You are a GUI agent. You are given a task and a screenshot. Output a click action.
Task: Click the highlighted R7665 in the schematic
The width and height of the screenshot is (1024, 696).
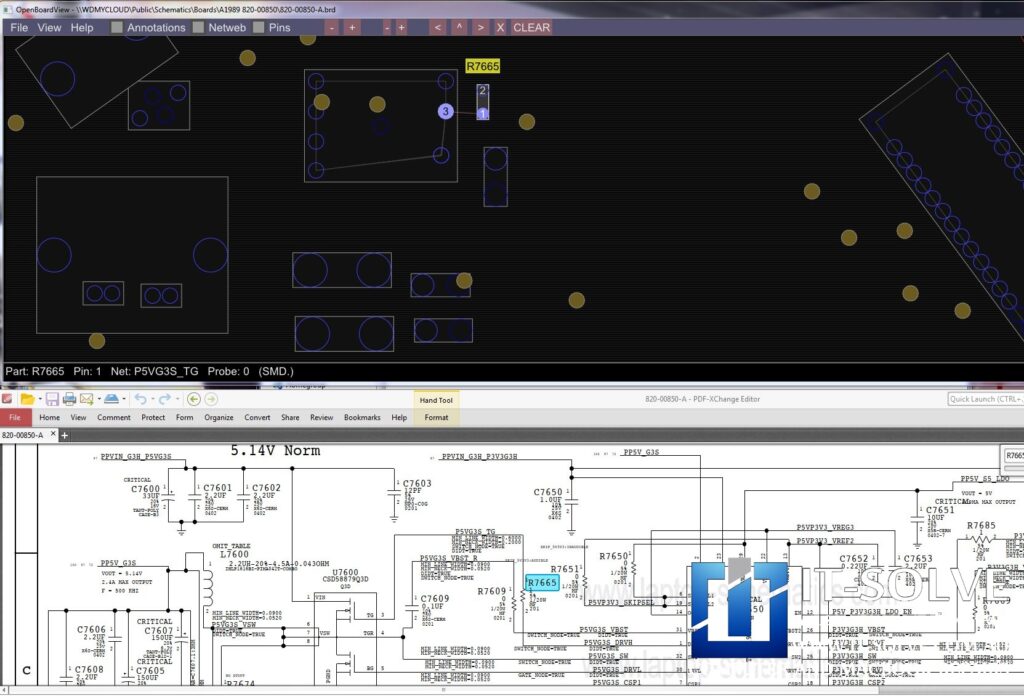pos(542,582)
